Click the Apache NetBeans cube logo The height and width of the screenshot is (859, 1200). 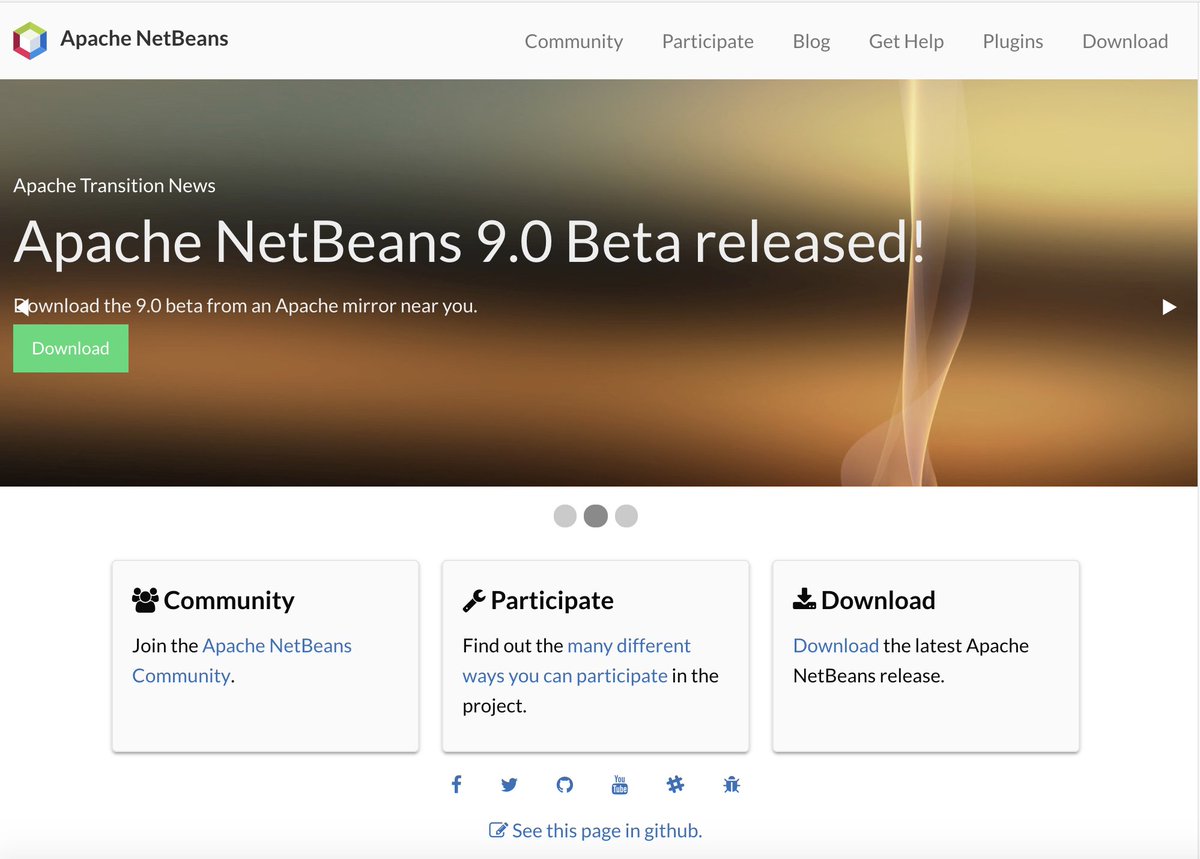pyautogui.click(x=30, y=40)
